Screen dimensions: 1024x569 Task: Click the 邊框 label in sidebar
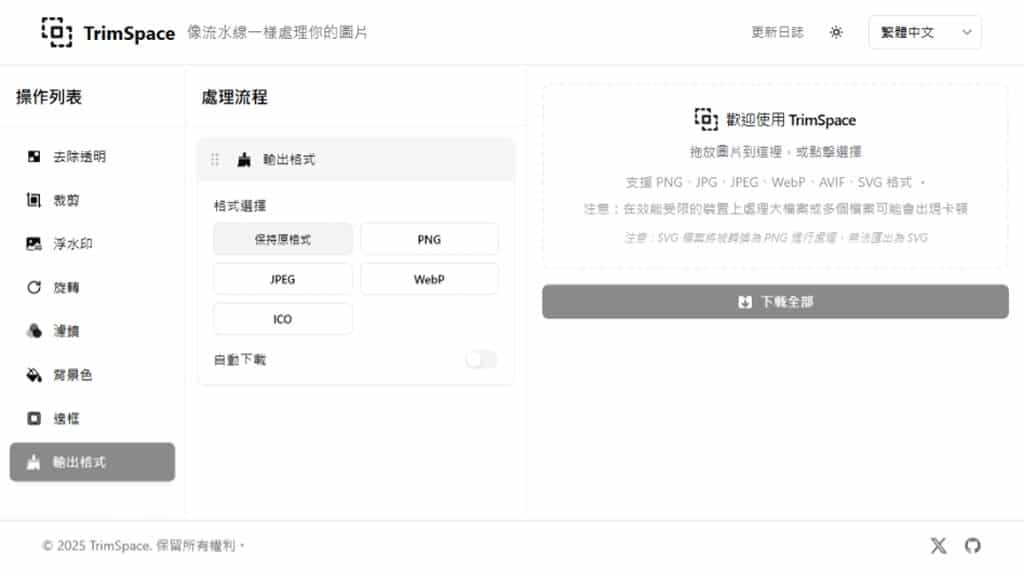tap(66, 418)
